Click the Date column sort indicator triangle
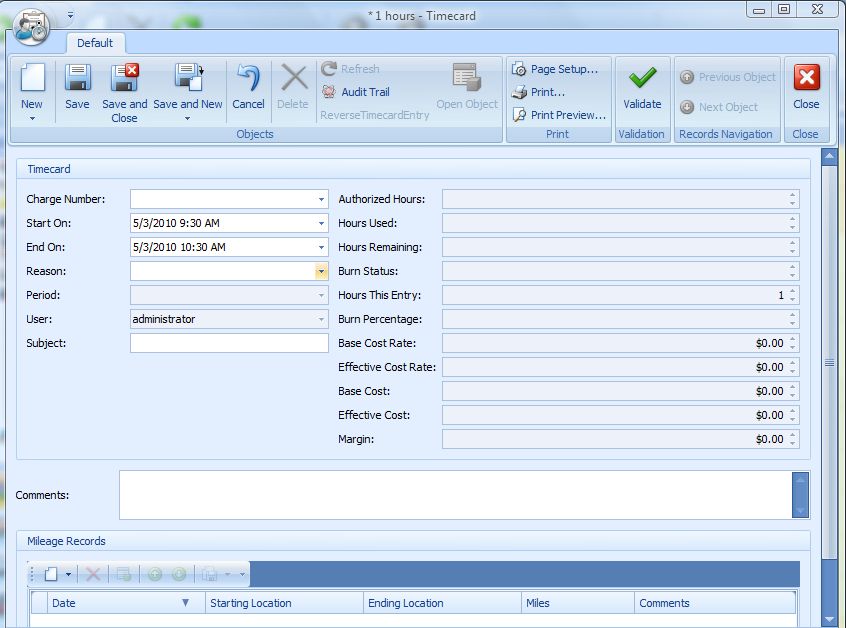 click(x=185, y=603)
